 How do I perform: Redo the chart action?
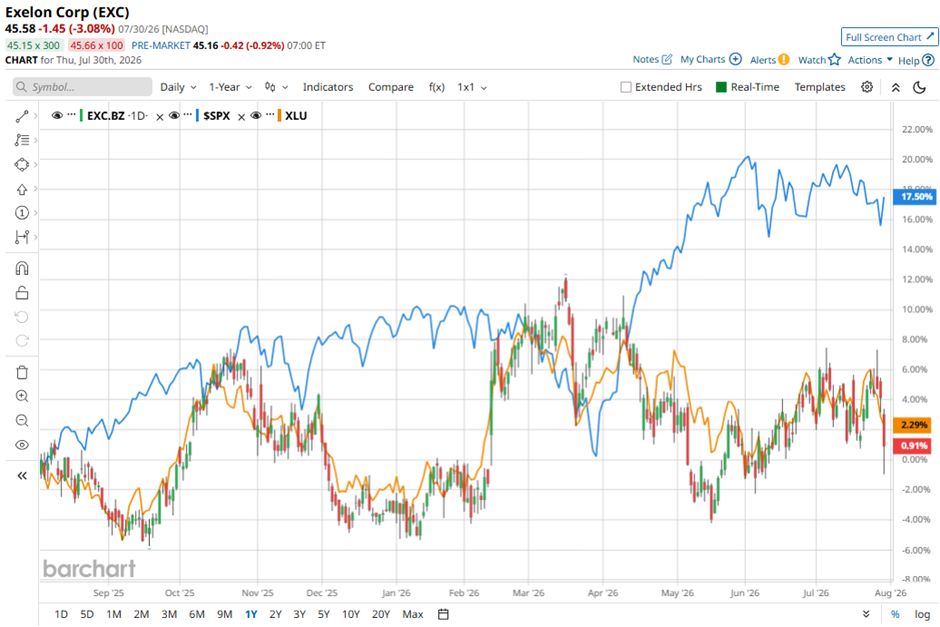click(x=22, y=340)
